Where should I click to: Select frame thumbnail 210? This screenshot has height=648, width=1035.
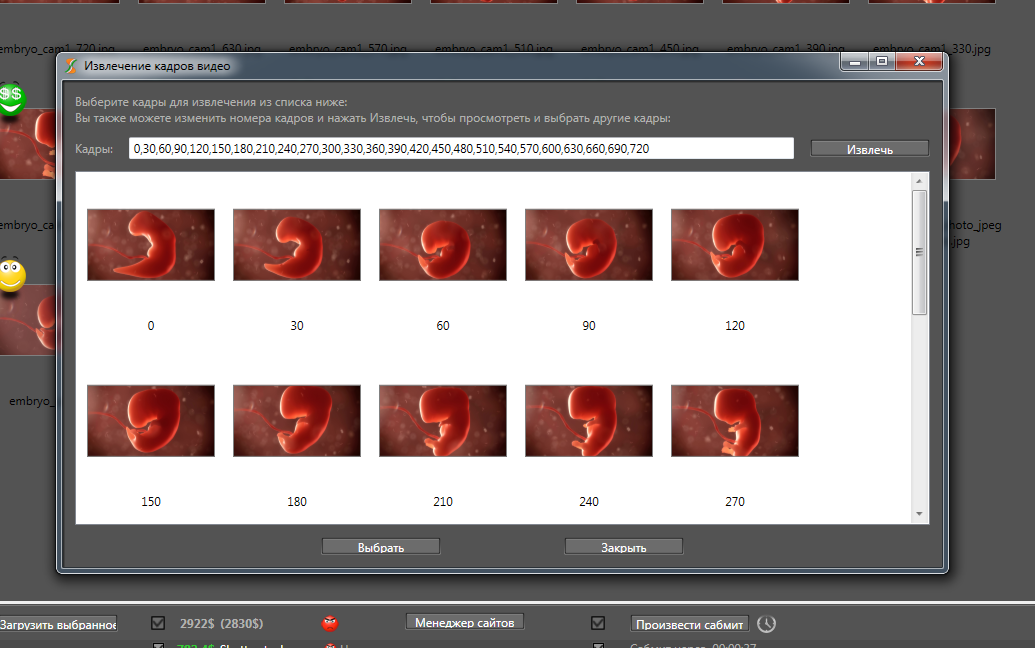point(443,421)
